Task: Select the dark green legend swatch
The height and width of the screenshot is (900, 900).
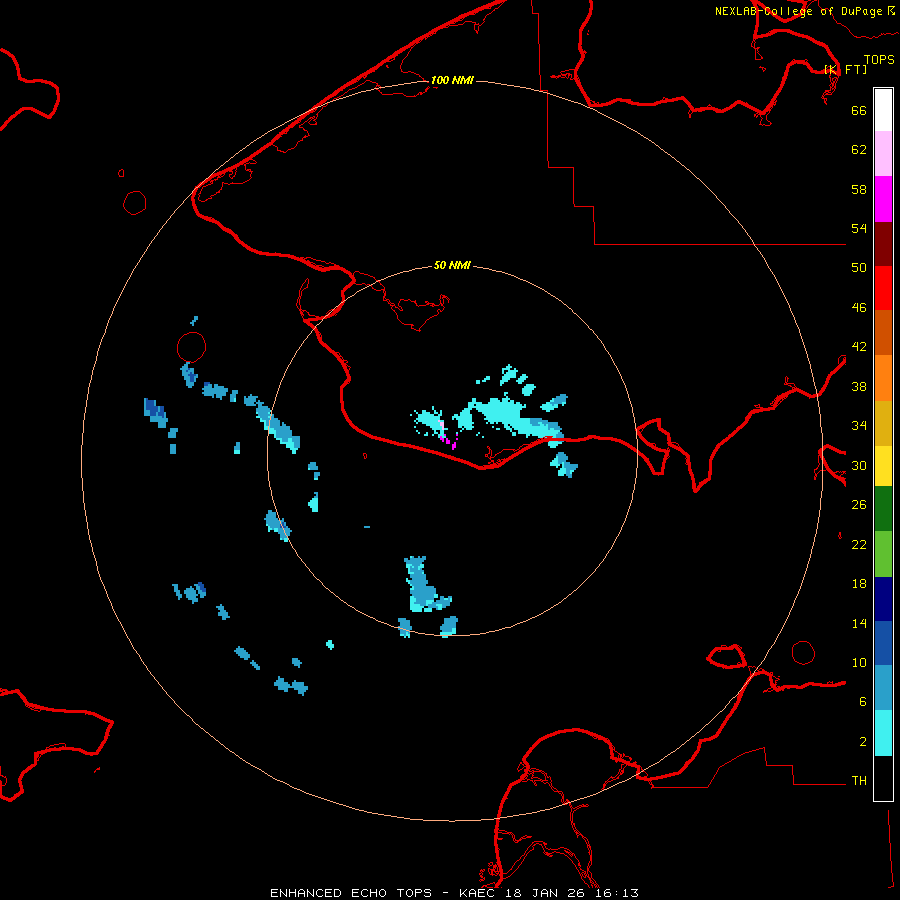Action: pos(883,509)
